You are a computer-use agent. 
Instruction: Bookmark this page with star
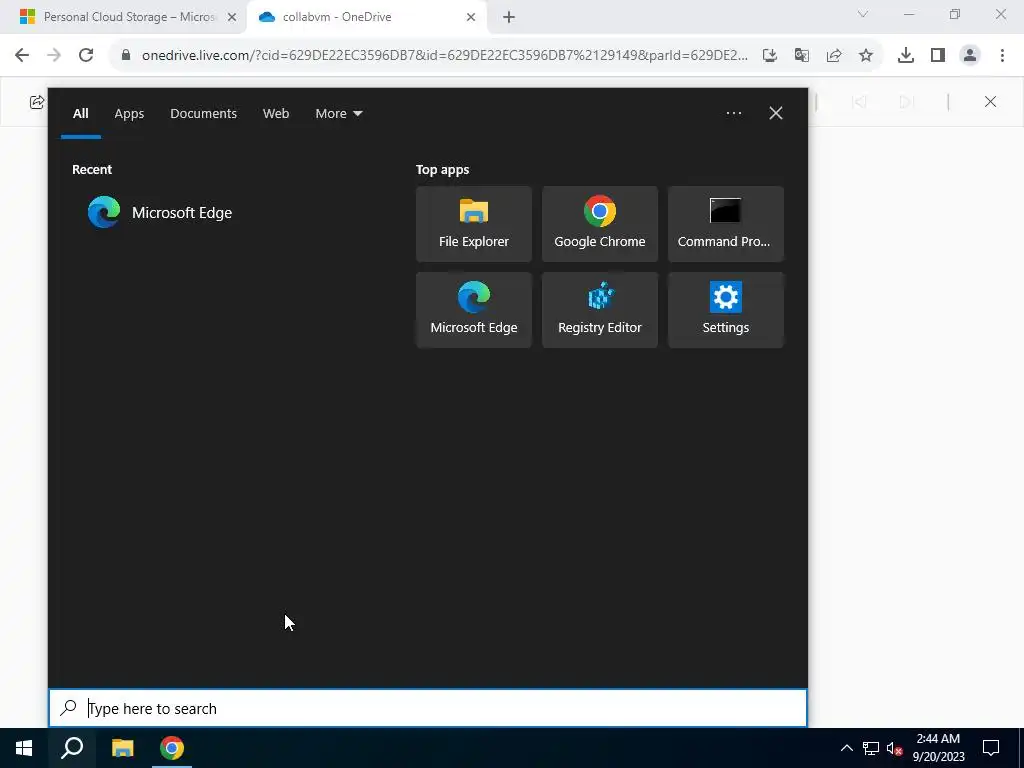866,56
